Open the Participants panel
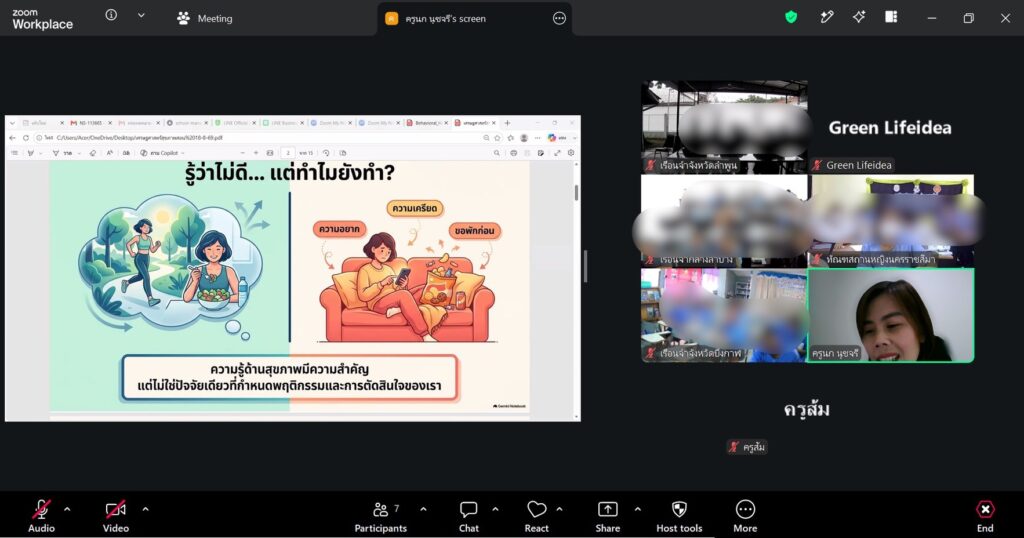Screen dimensions: 1024x538 coord(381,516)
